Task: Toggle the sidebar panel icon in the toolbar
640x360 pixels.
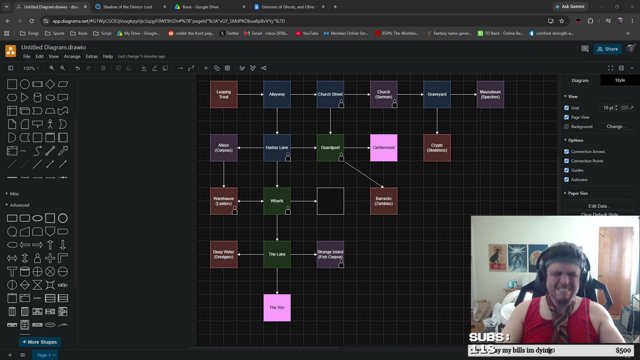Action: [11, 68]
